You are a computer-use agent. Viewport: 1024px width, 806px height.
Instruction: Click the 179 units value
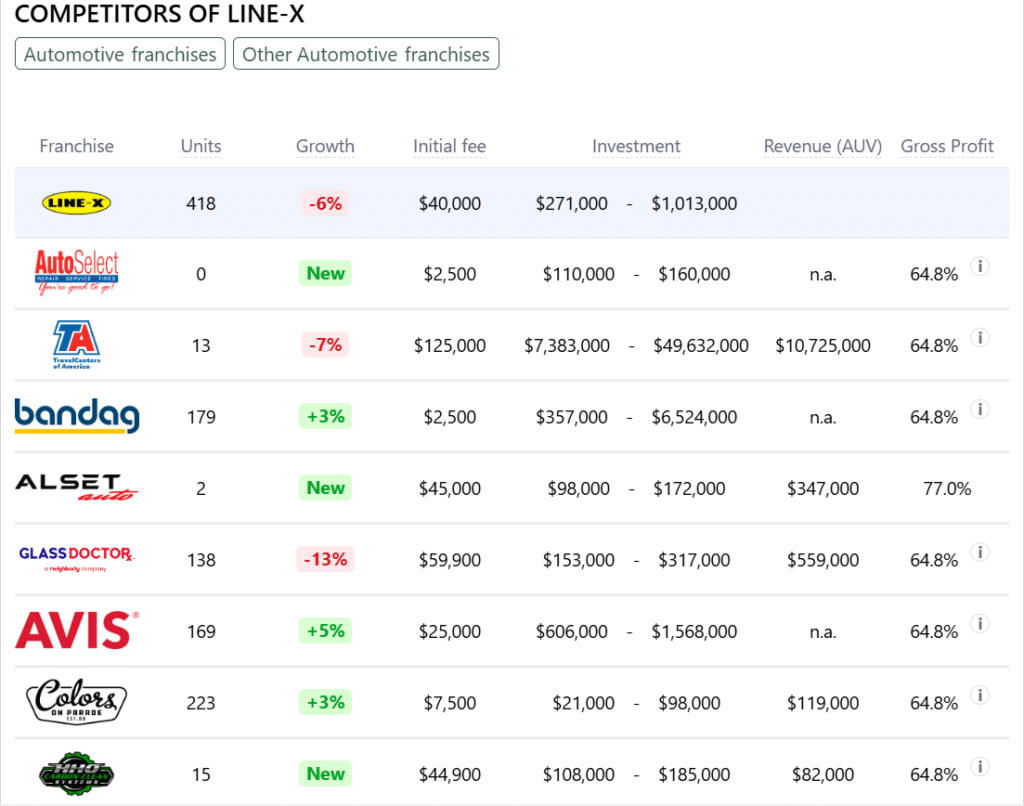pyautogui.click(x=201, y=417)
